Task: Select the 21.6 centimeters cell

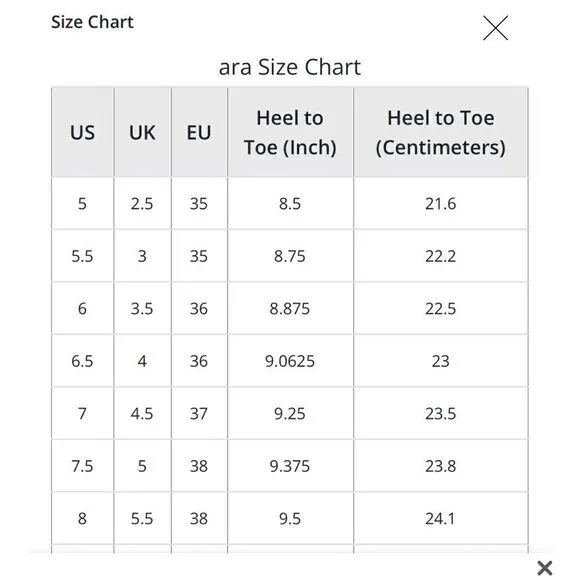Action: pos(441,203)
